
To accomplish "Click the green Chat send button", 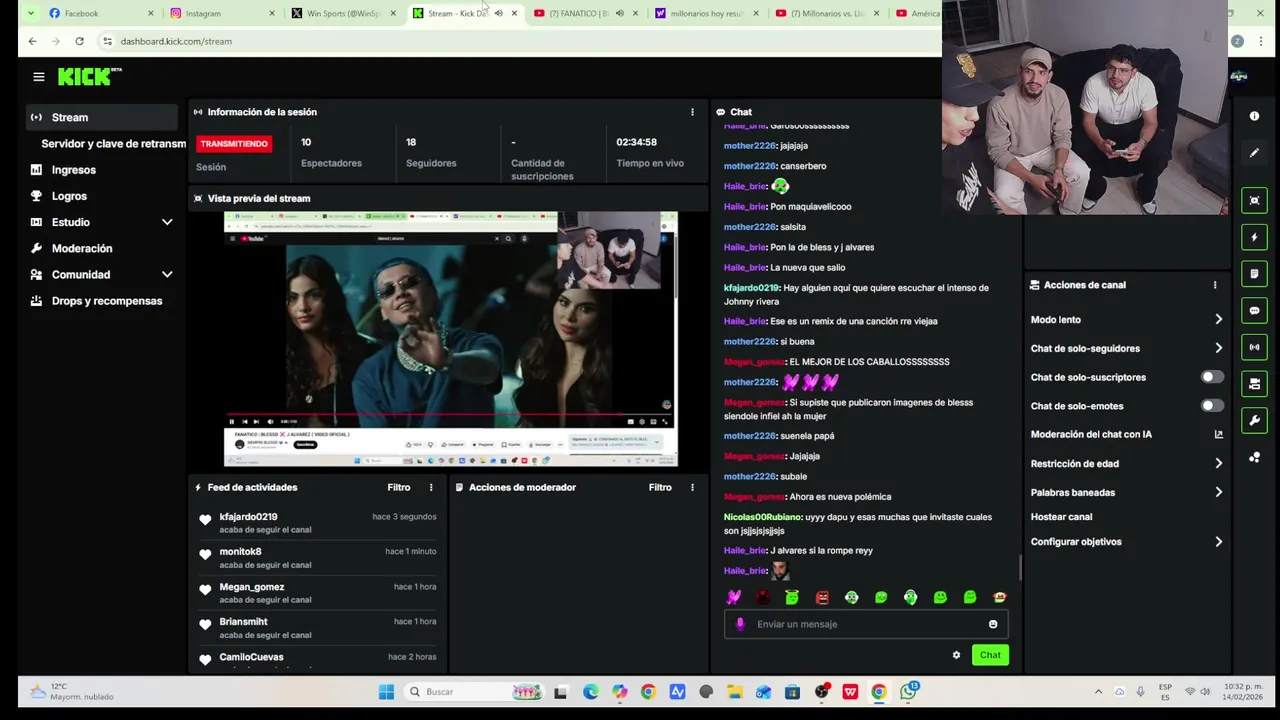I will tap(990, 655).
